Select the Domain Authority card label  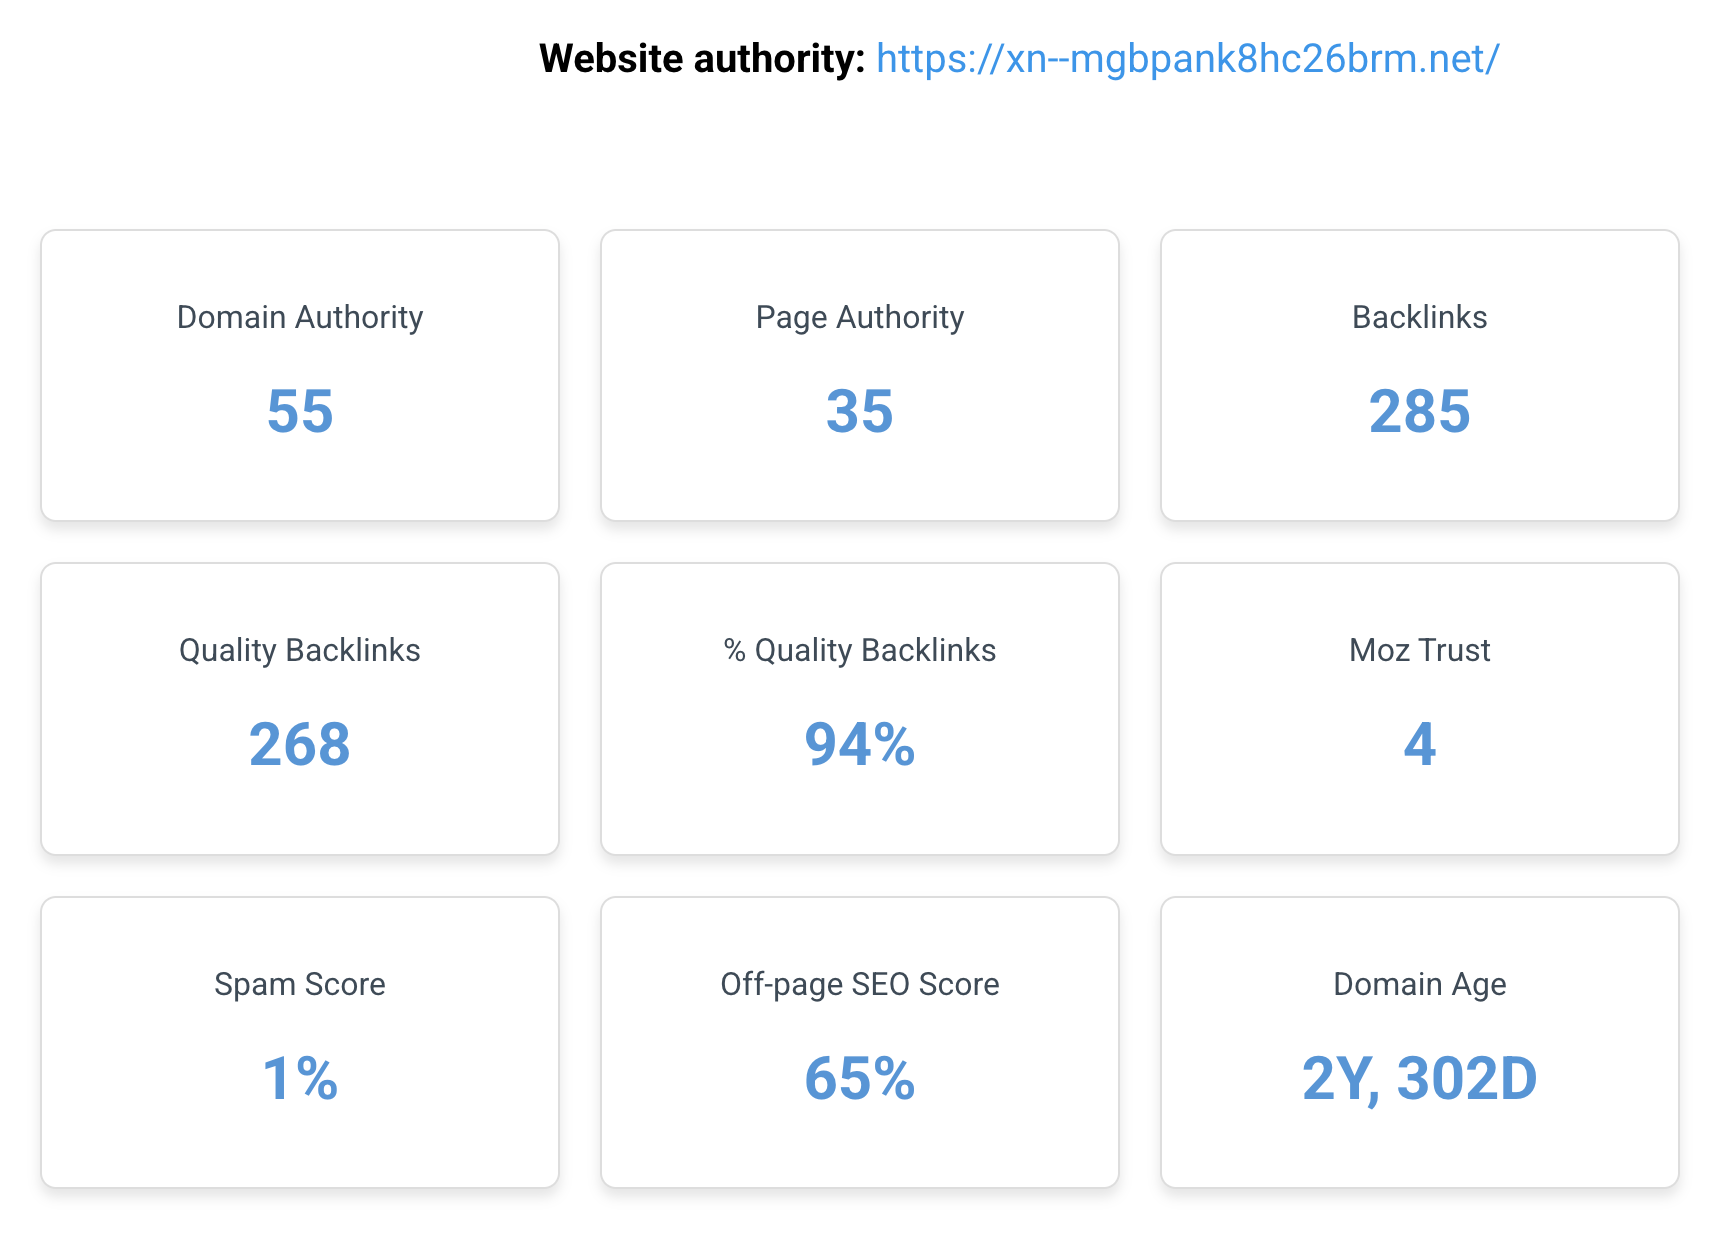coord(300,317)
